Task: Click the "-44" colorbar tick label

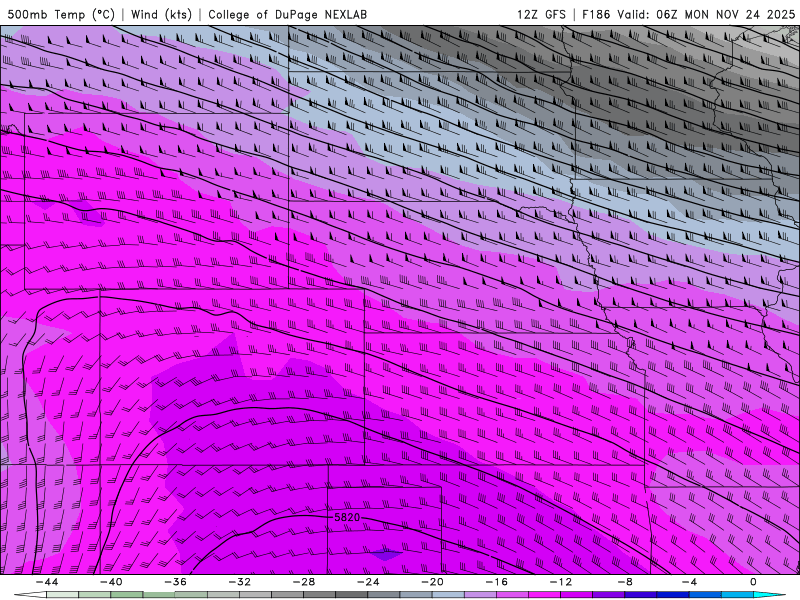Action: click(x=47, y=582)
